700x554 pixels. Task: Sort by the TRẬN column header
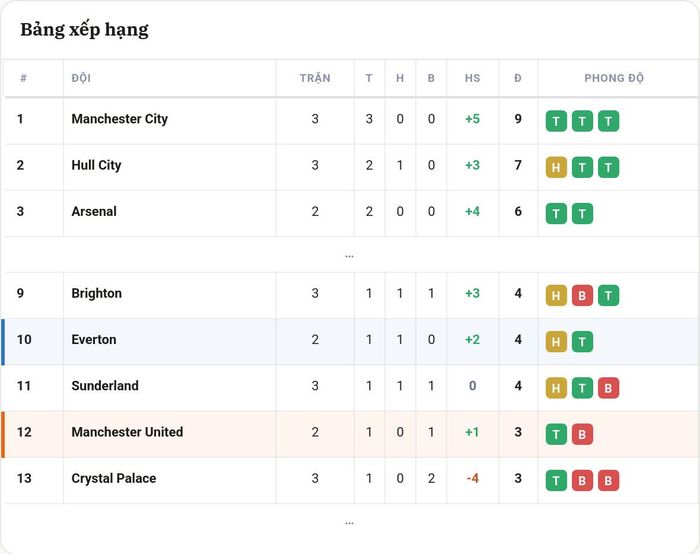[315, 78]
